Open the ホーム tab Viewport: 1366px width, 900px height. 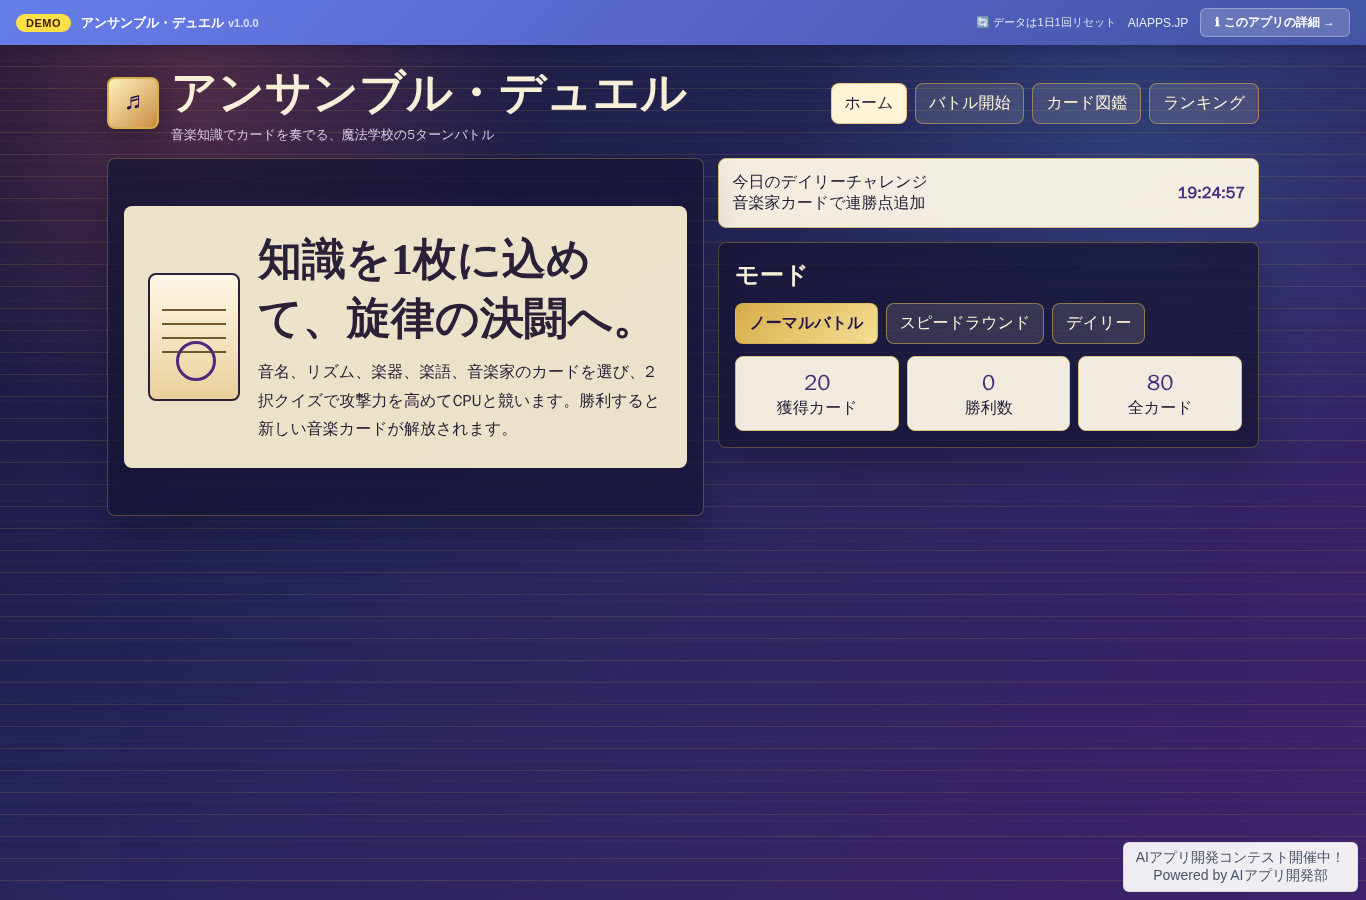tap(869, 103)
